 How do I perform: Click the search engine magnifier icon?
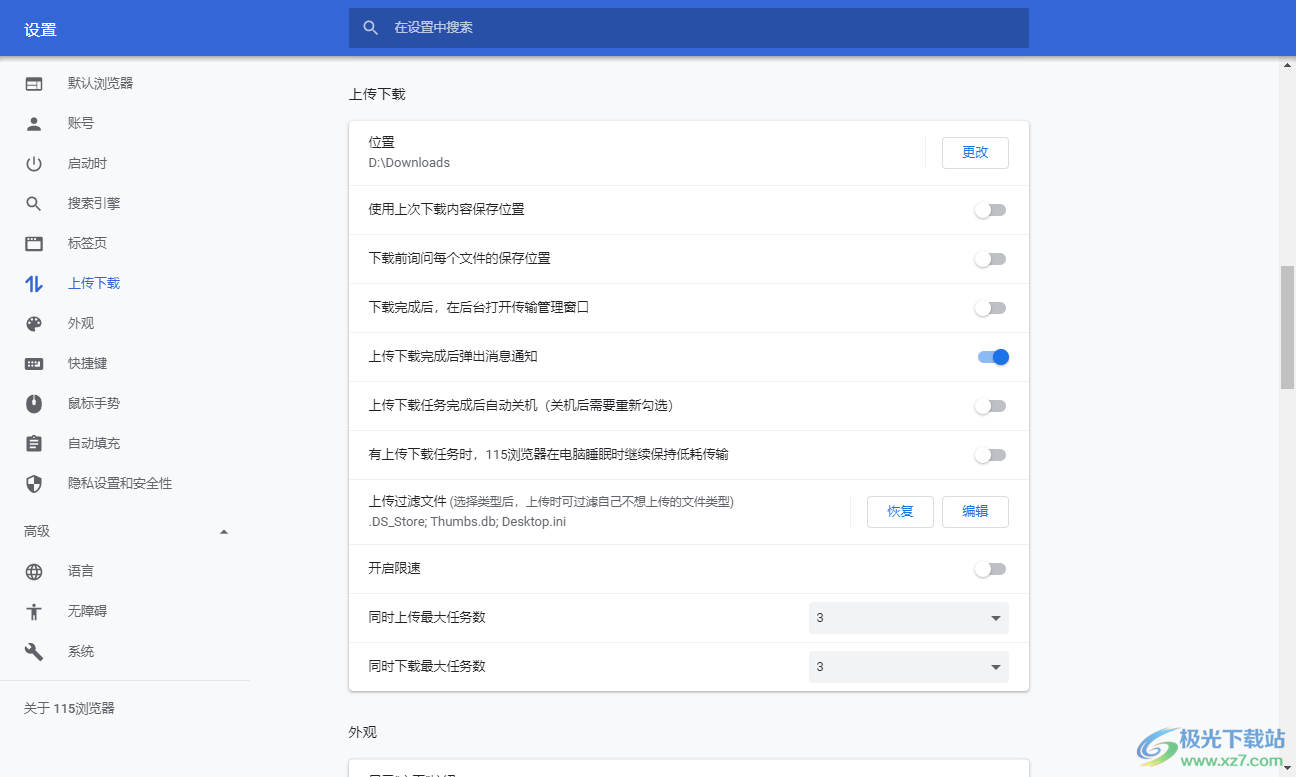[34, 203]
